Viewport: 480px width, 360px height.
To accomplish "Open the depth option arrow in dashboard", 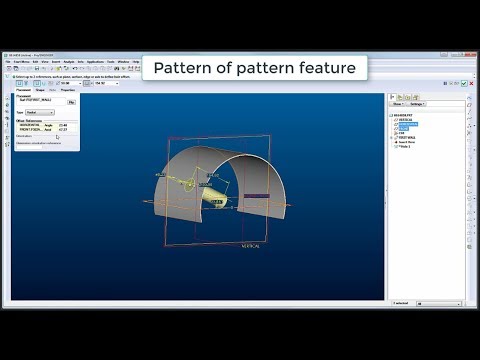I will tap(92, 83).
